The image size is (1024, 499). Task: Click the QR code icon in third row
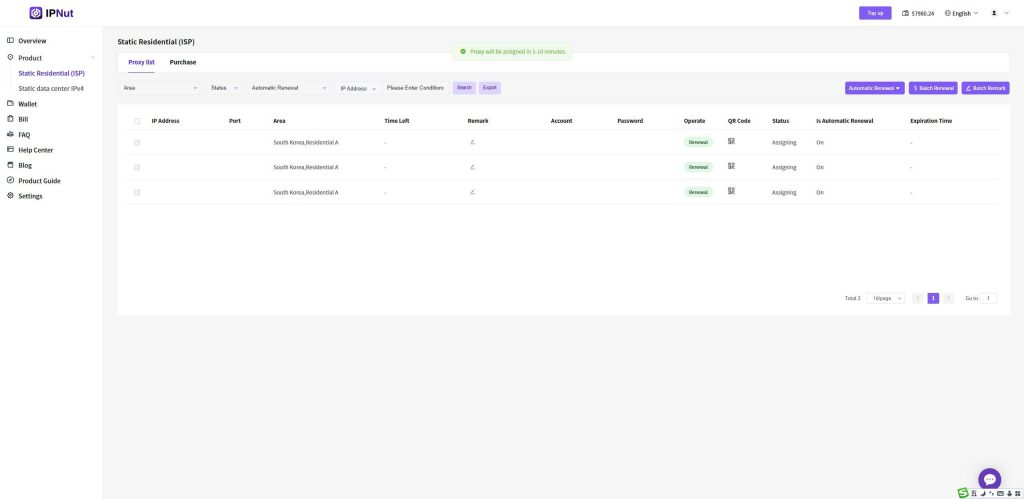731,191
